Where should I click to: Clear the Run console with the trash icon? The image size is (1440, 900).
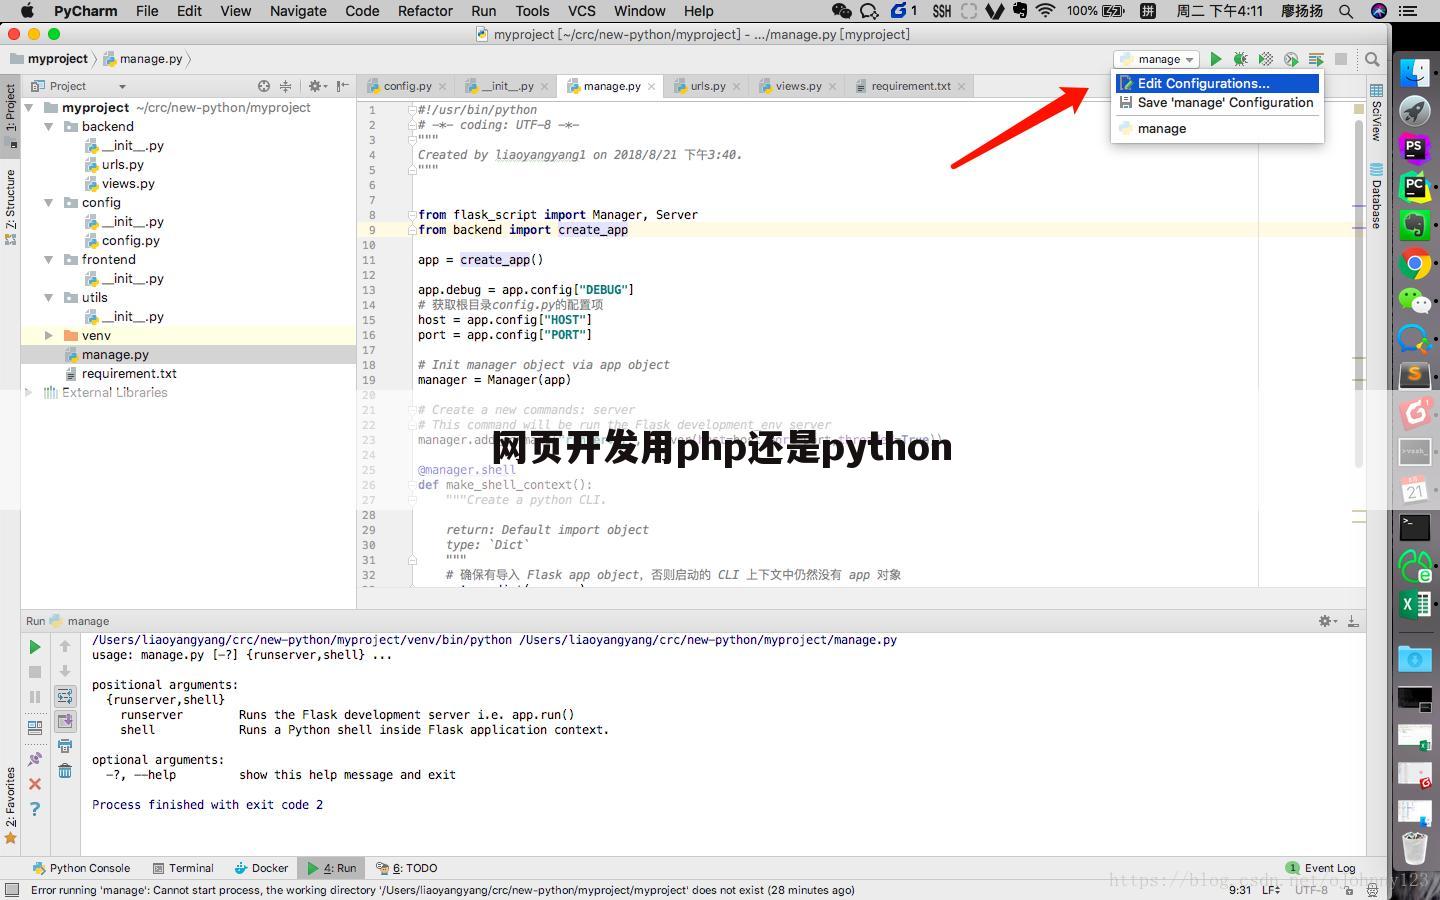pyautogui.click(x=64, y=770)
